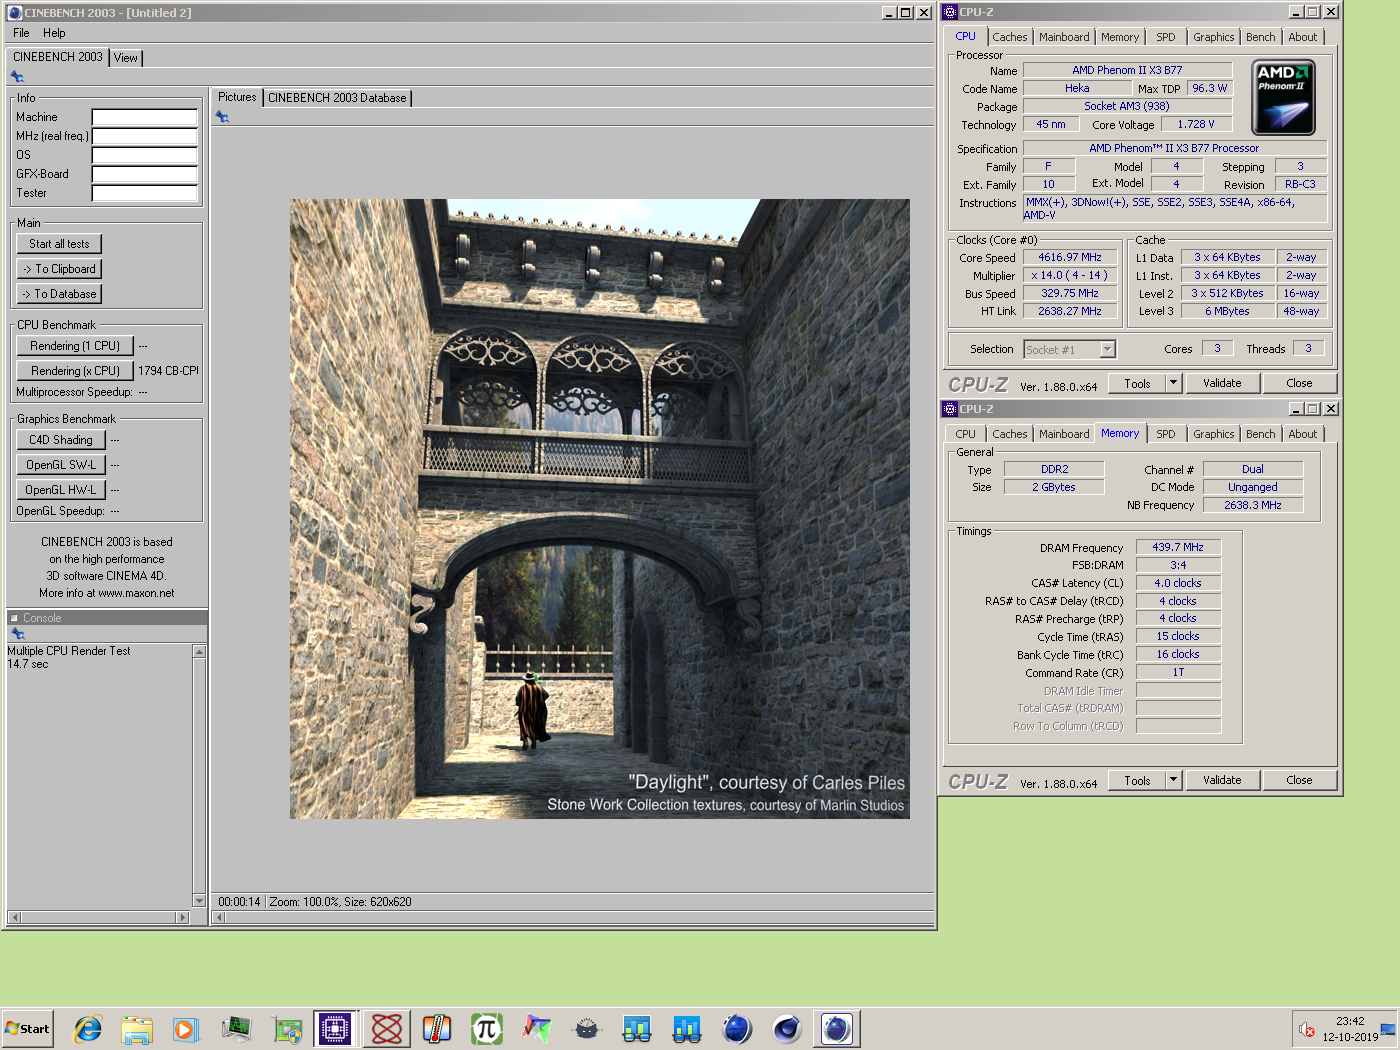This screenshot has width=1400, height=1050.
Task: Open Bench tab in upper CPU-Z window
Action: [x=1261, y=37]
